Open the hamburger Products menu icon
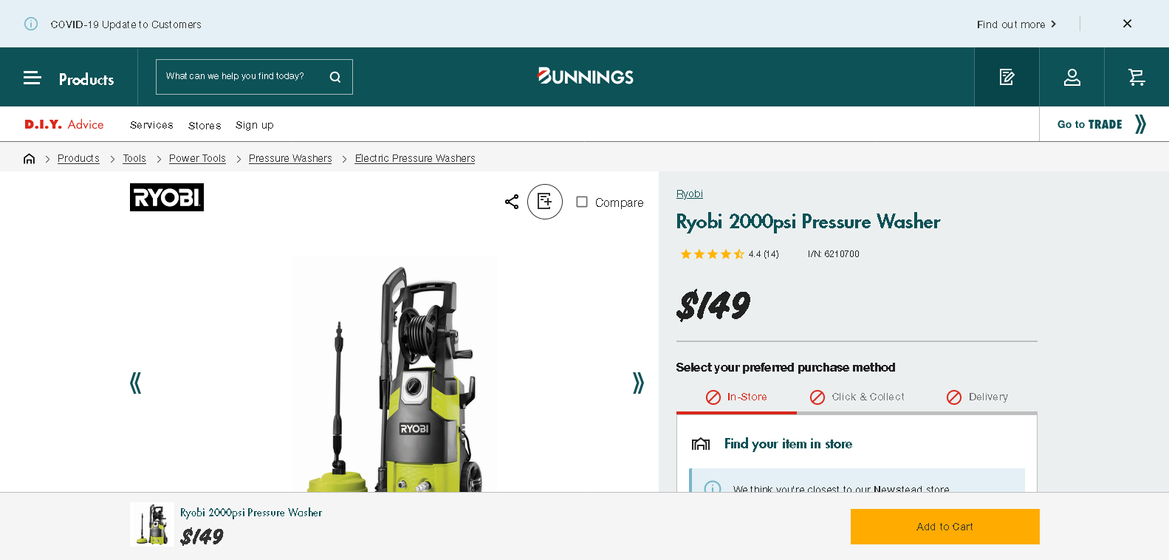The width and height of the screenshot is (1169, 560). 32,78
